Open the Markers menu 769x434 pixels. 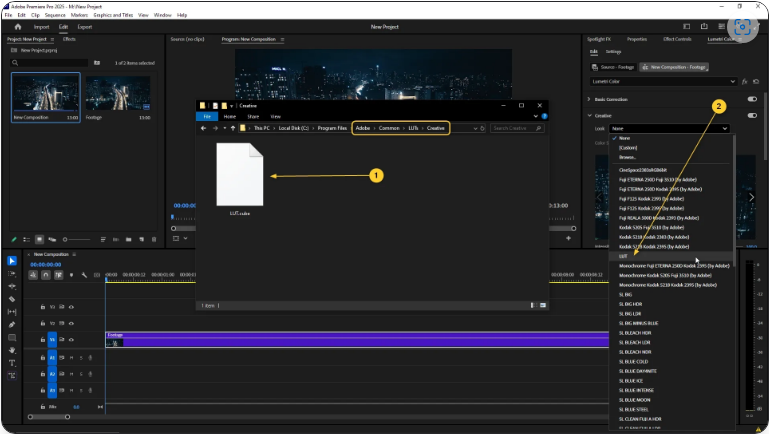click(79, 15)
